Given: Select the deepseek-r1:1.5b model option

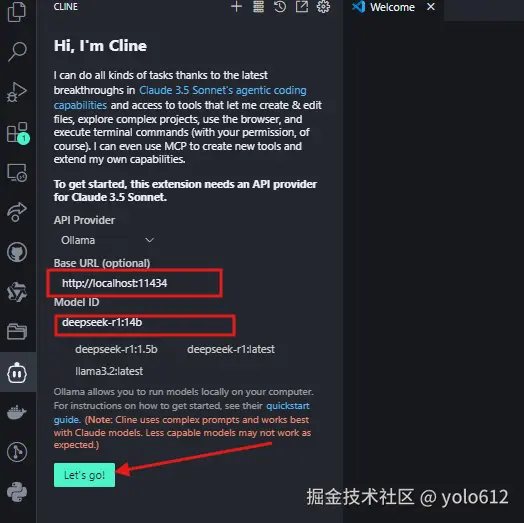Looking at the screenshot, I should (116, 349).
